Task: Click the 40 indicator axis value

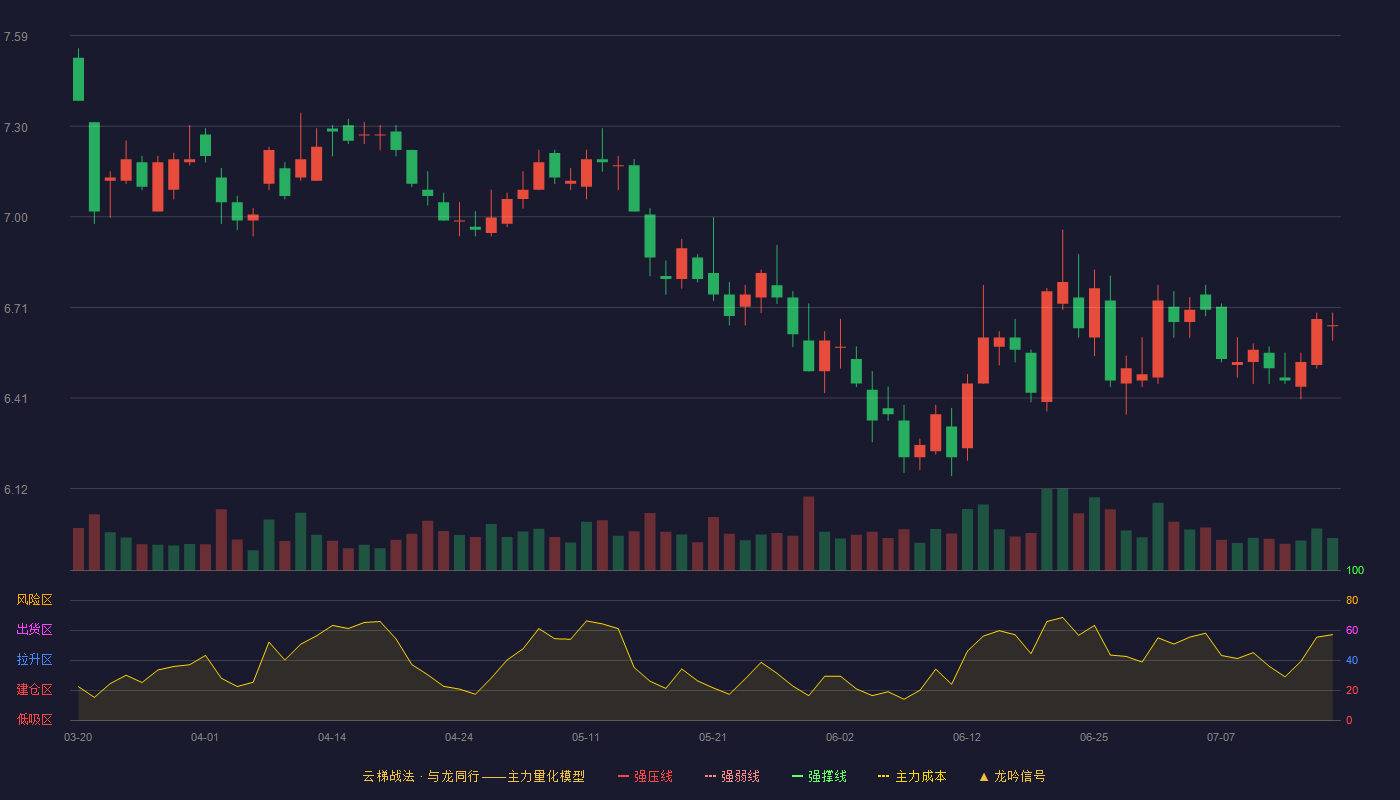Action: [1352, 660]
